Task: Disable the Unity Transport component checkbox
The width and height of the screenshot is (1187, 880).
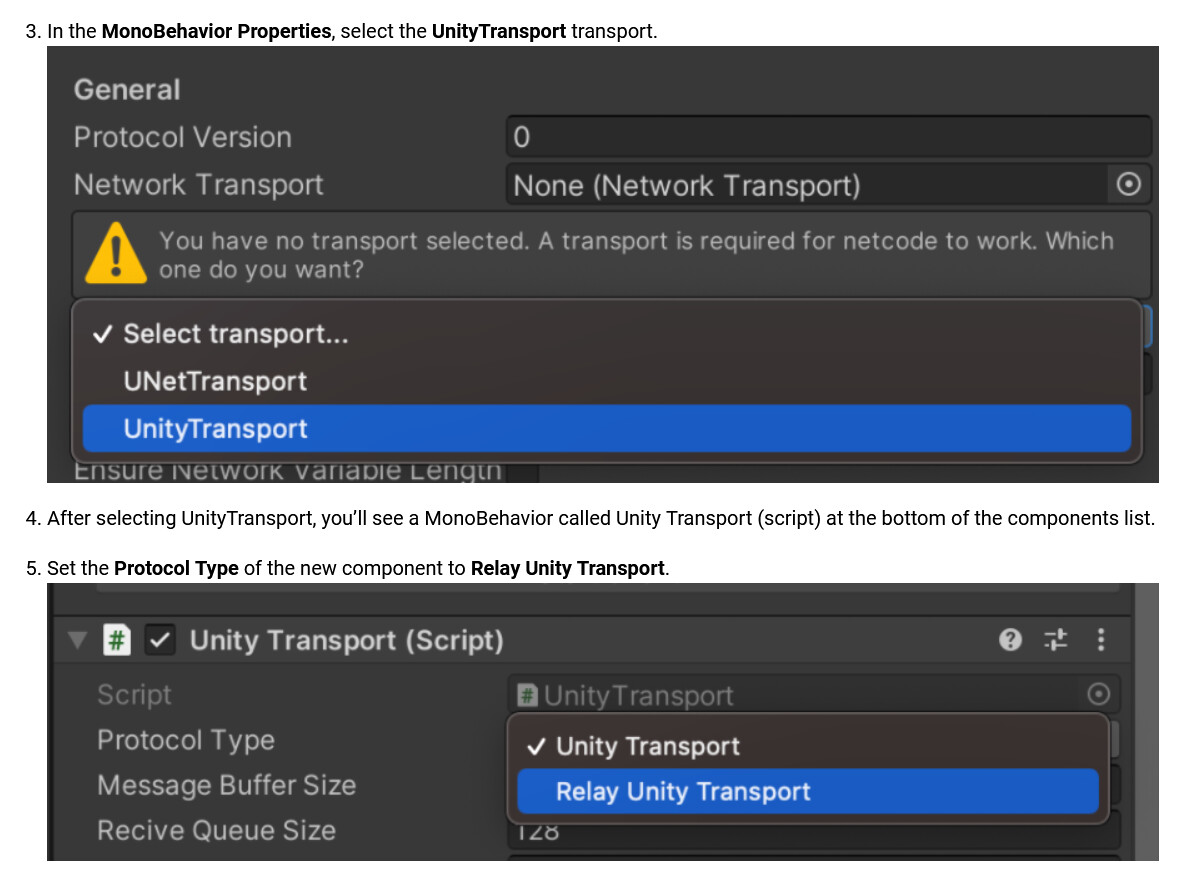Action: tap(160, 640)
